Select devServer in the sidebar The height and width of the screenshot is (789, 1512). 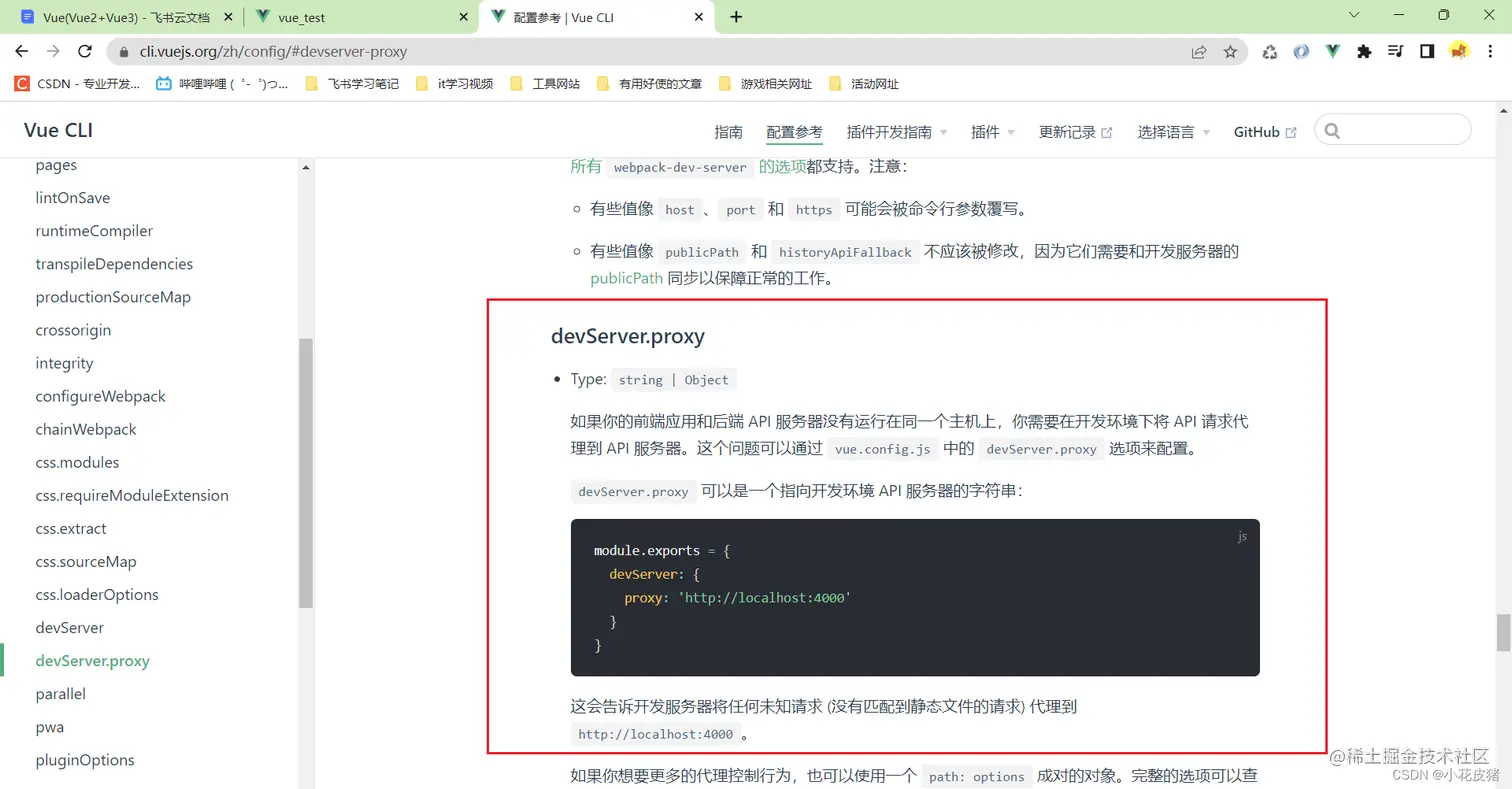tap(69, 627)
